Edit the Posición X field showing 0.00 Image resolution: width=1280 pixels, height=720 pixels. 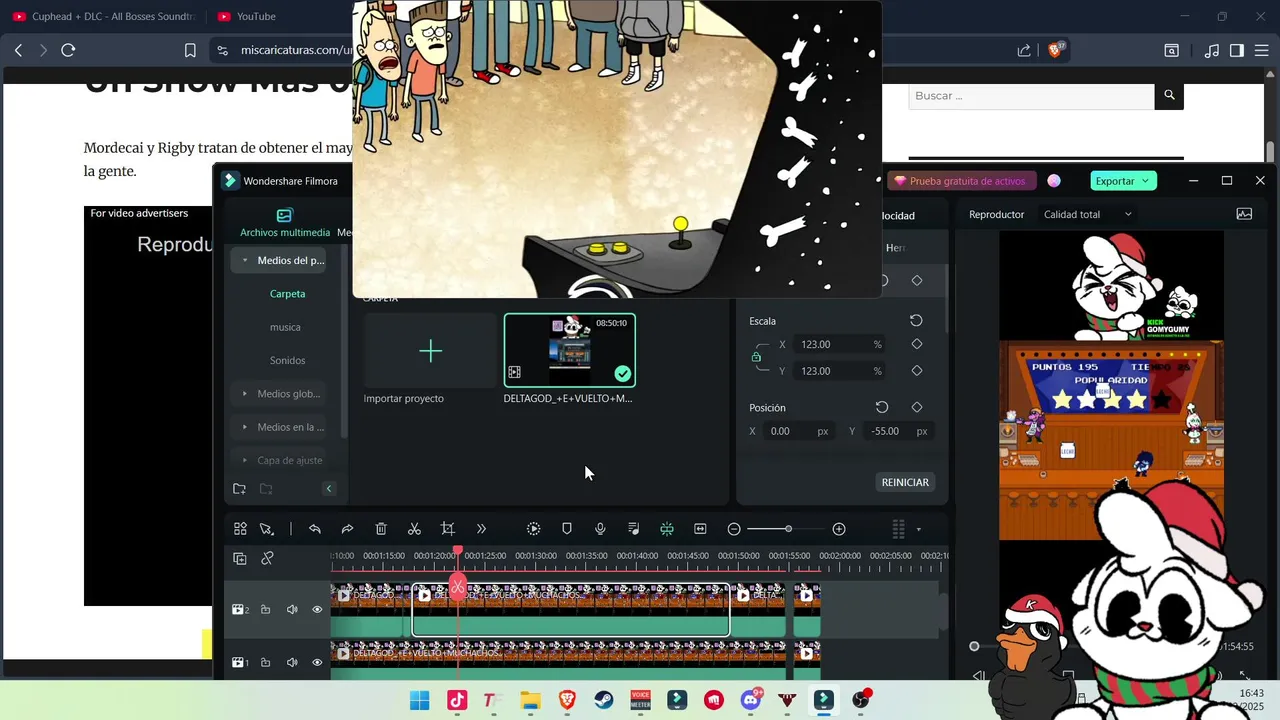799,431
